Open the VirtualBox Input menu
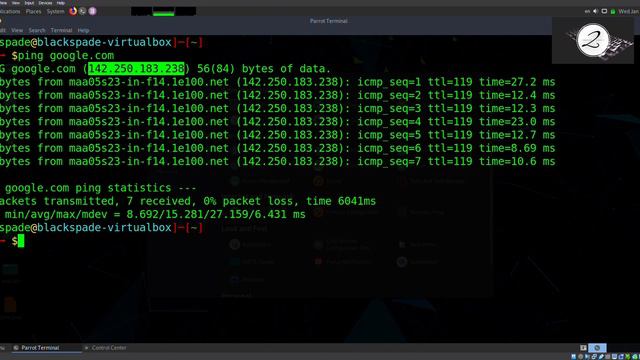Viewport: 640px width, 360px height. (x=29, y=3)
